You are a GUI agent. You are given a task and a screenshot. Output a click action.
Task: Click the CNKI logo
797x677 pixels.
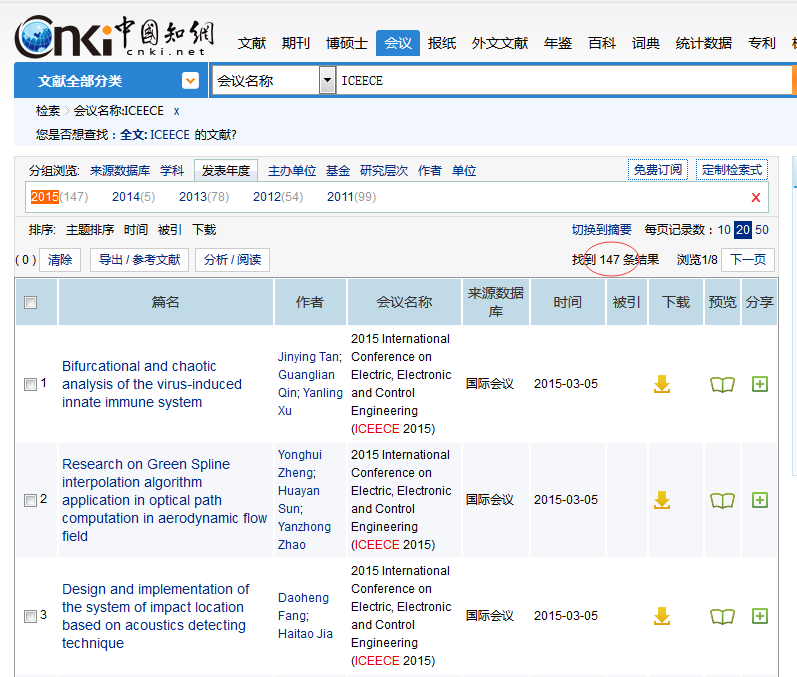114,36
